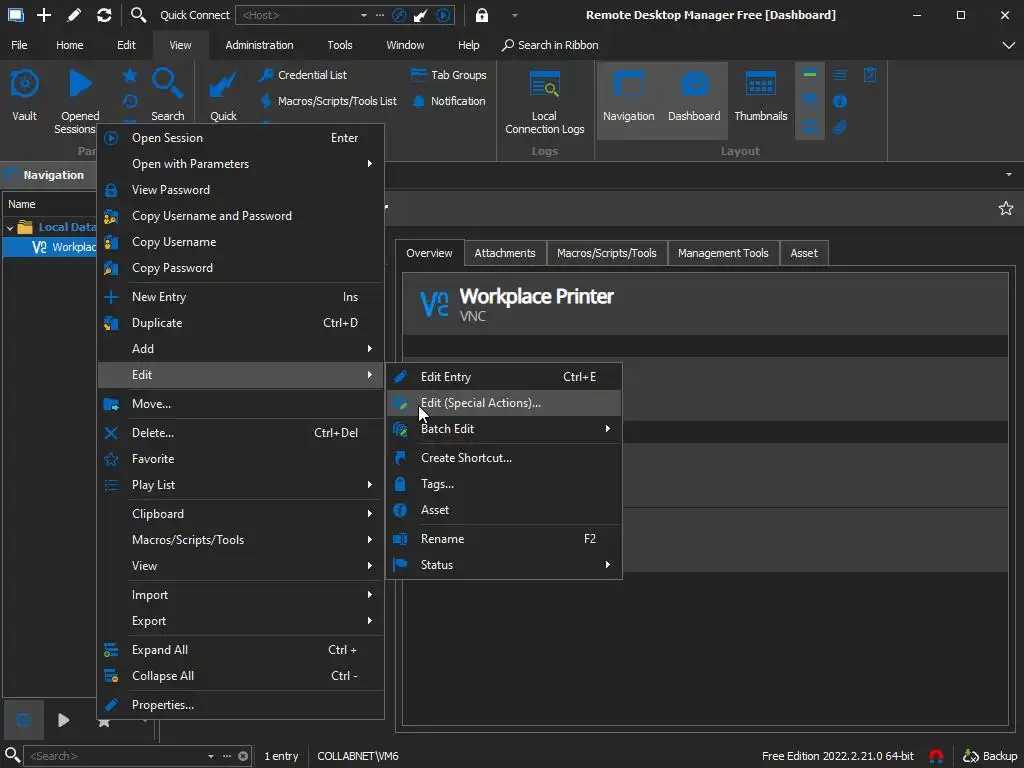Select the Move... menu item
Viewport: 1024px width, 768px height.
(x=240, y=404)
